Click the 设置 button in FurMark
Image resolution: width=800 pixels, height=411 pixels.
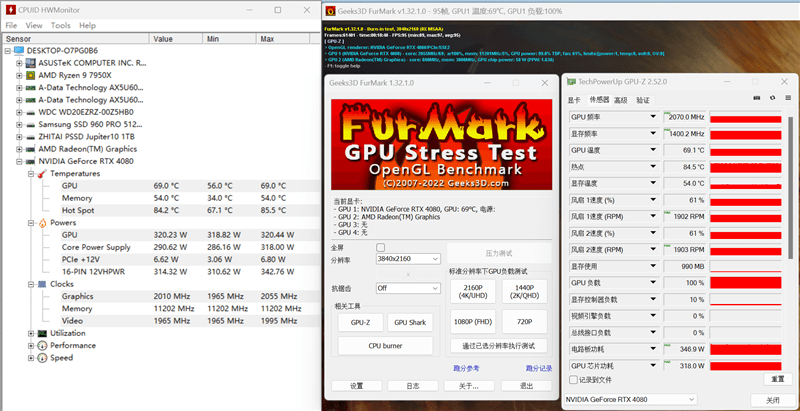[x=357, y=386]
